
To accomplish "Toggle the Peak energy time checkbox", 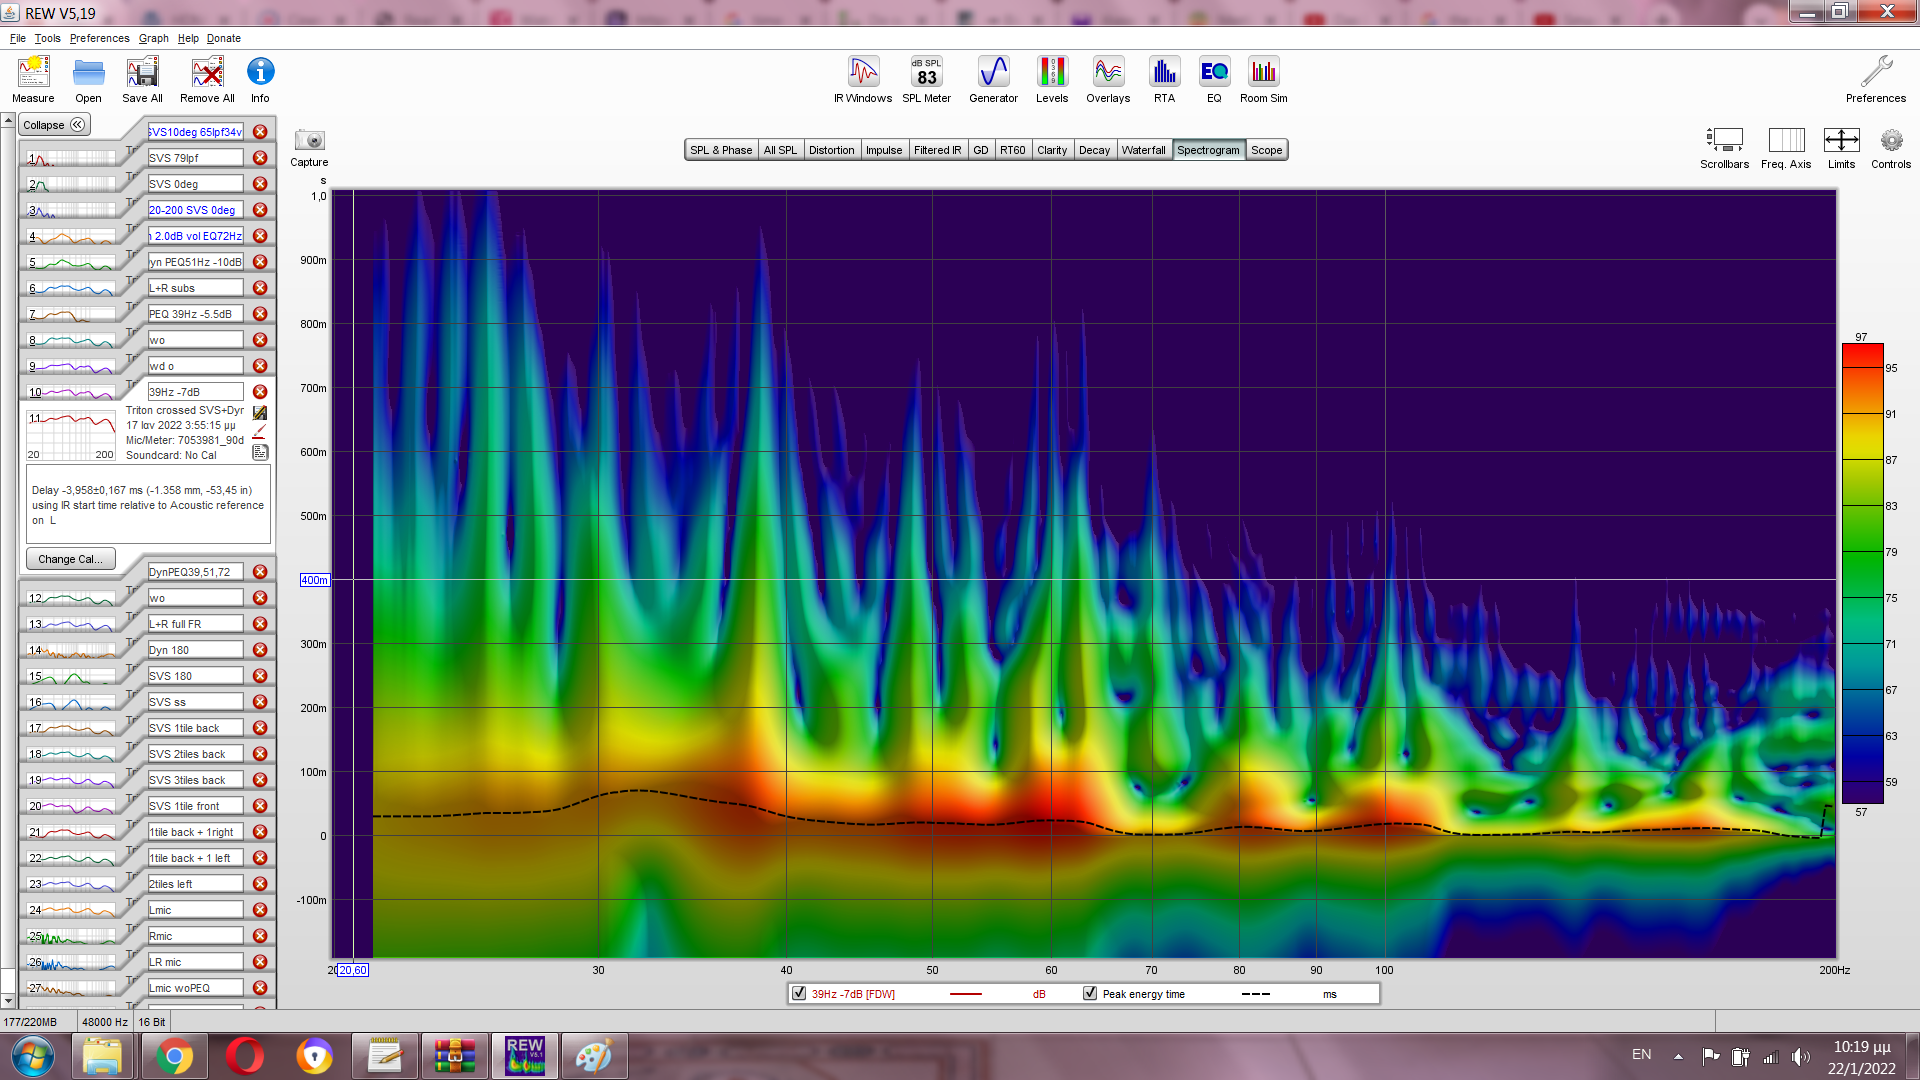I will 1090,994.
